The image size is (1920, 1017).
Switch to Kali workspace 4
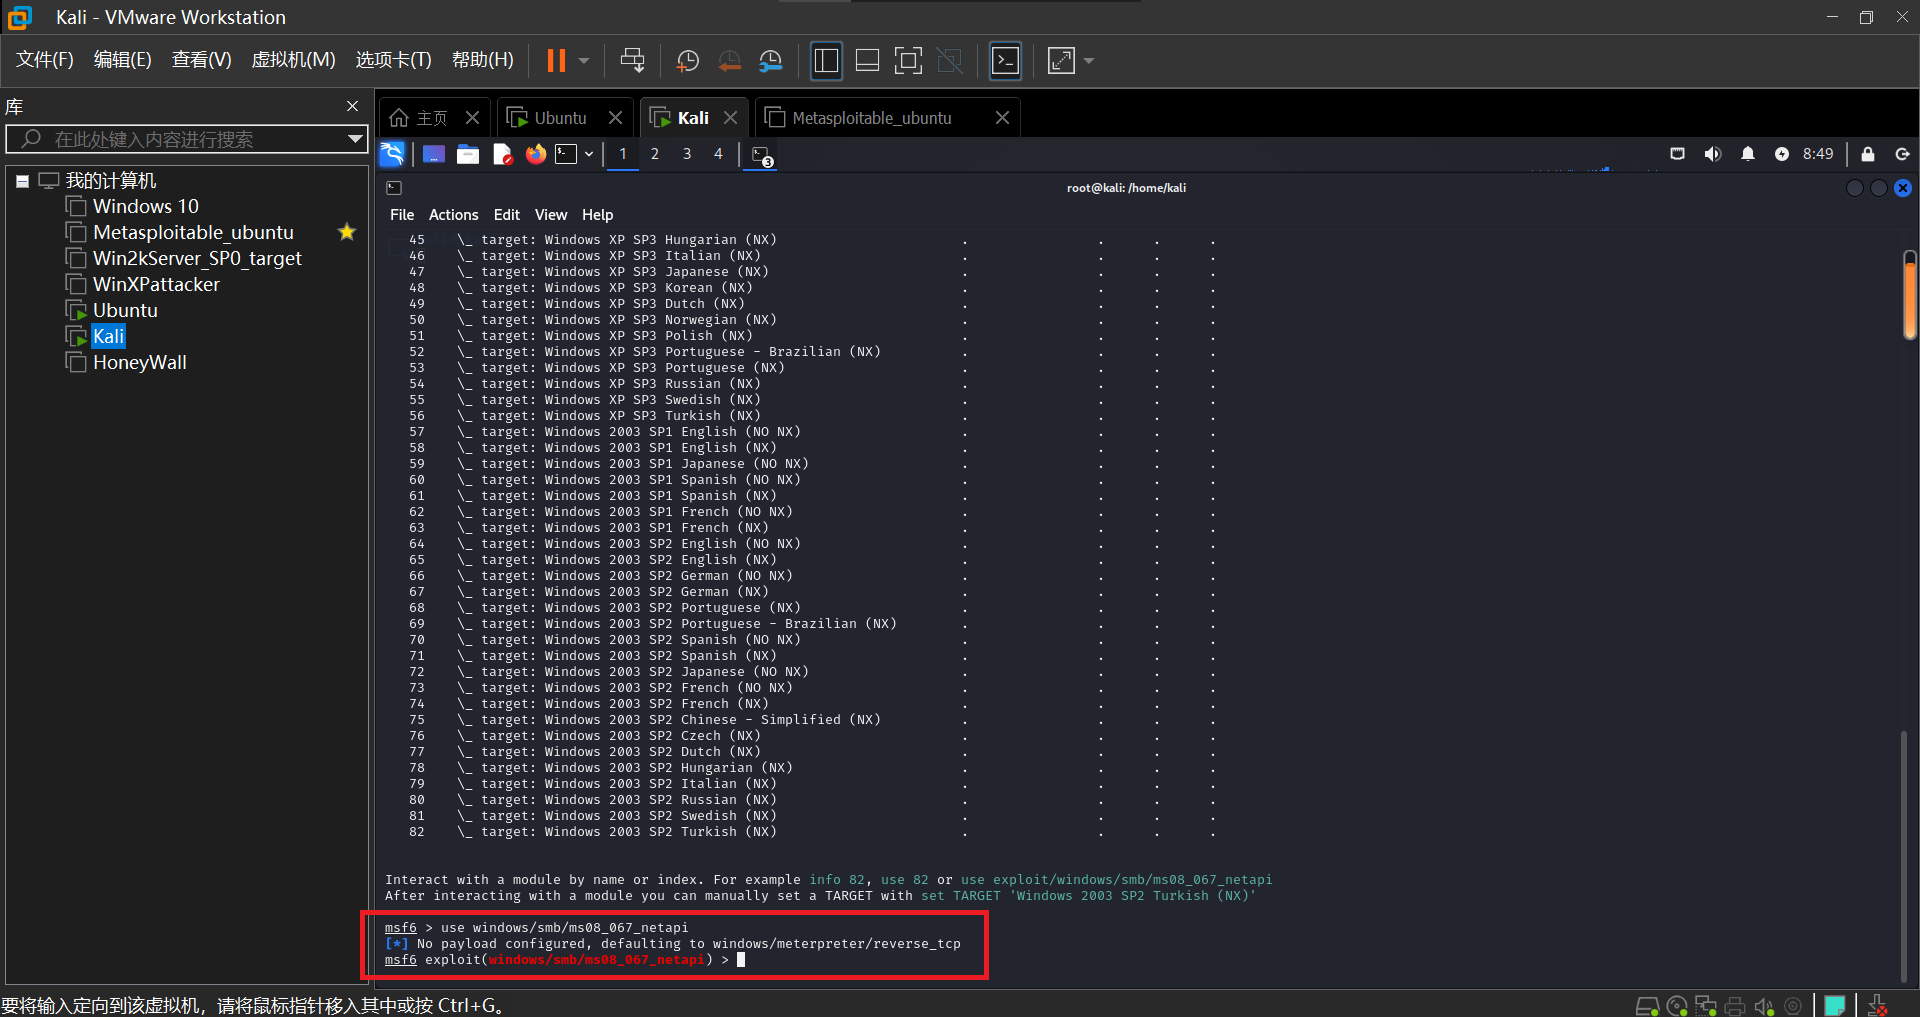pyautogui.click(x=718, y=154)
